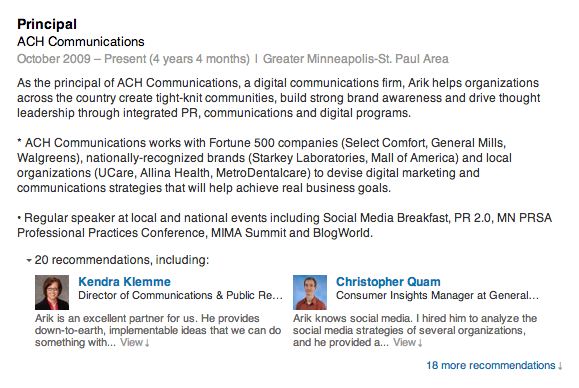
Task: Click the arrow icon after Kendra's View
Action: pos(147,343)
